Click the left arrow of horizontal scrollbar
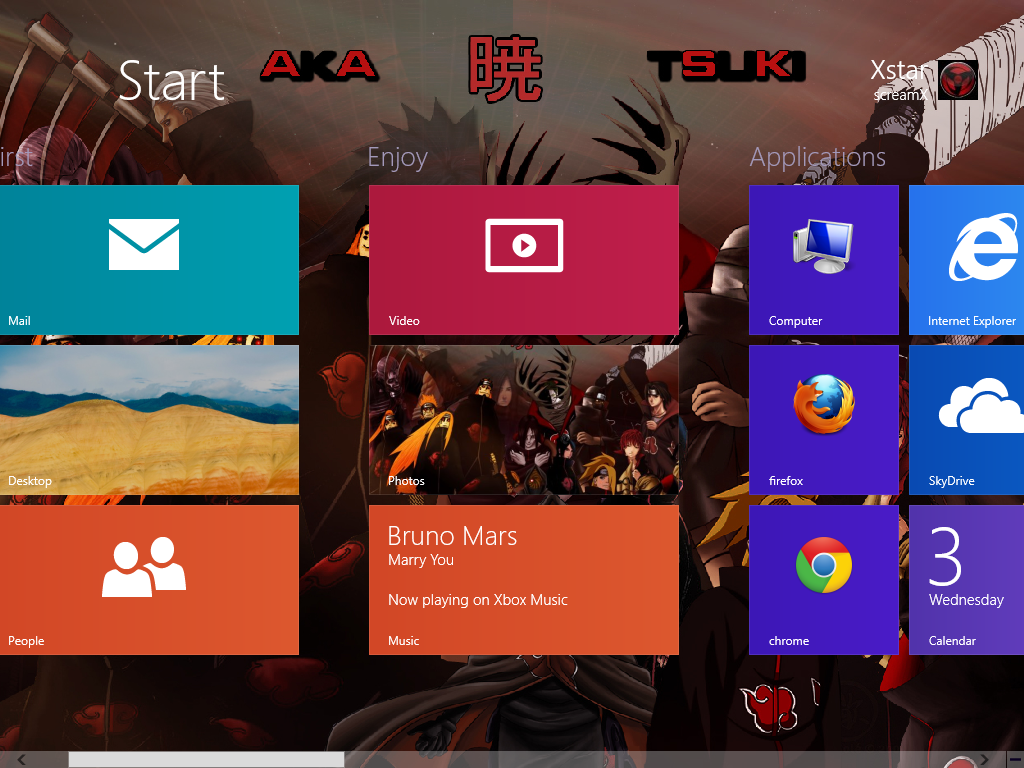Screen dimensions: 1024x768 (x=21, y=760)
